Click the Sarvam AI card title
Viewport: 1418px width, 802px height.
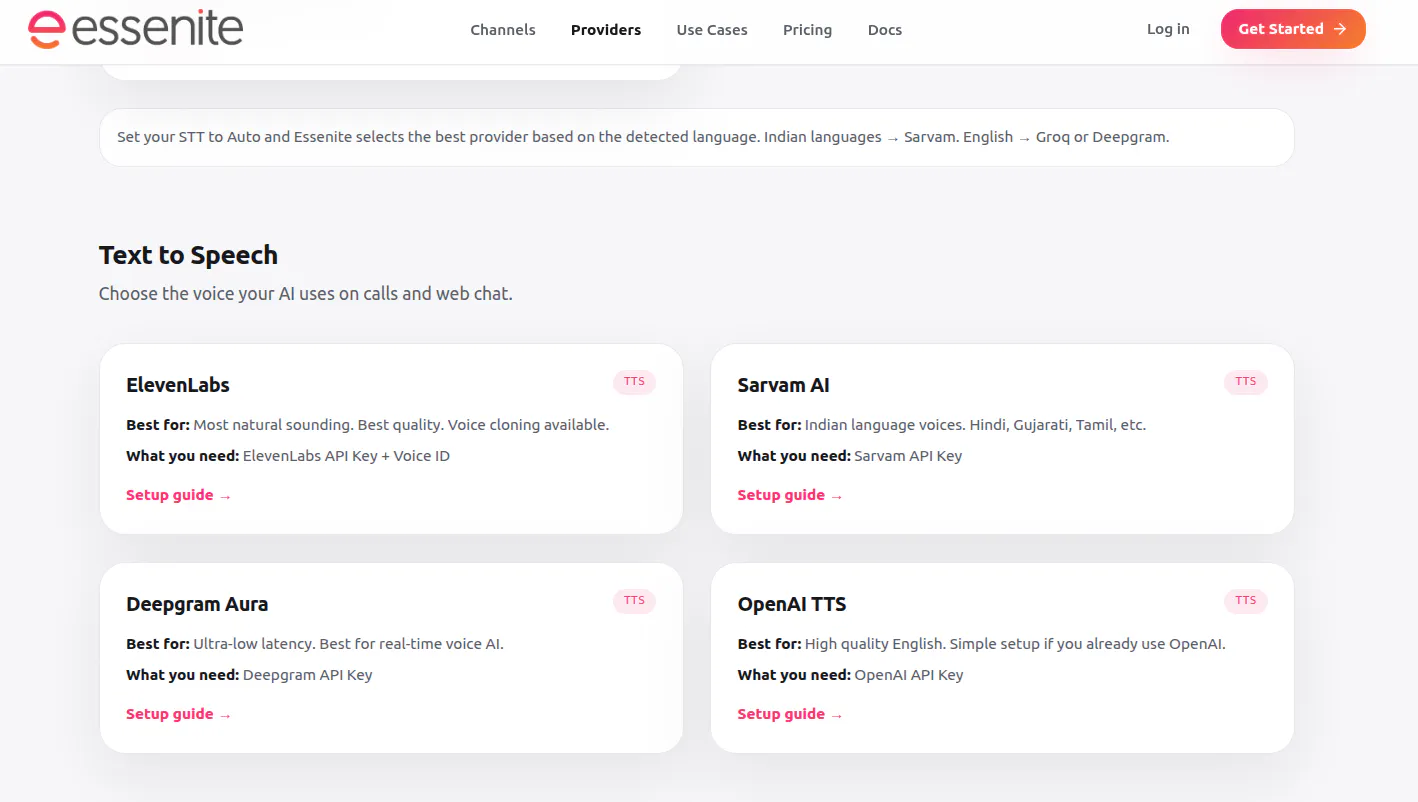coord(783,385)
